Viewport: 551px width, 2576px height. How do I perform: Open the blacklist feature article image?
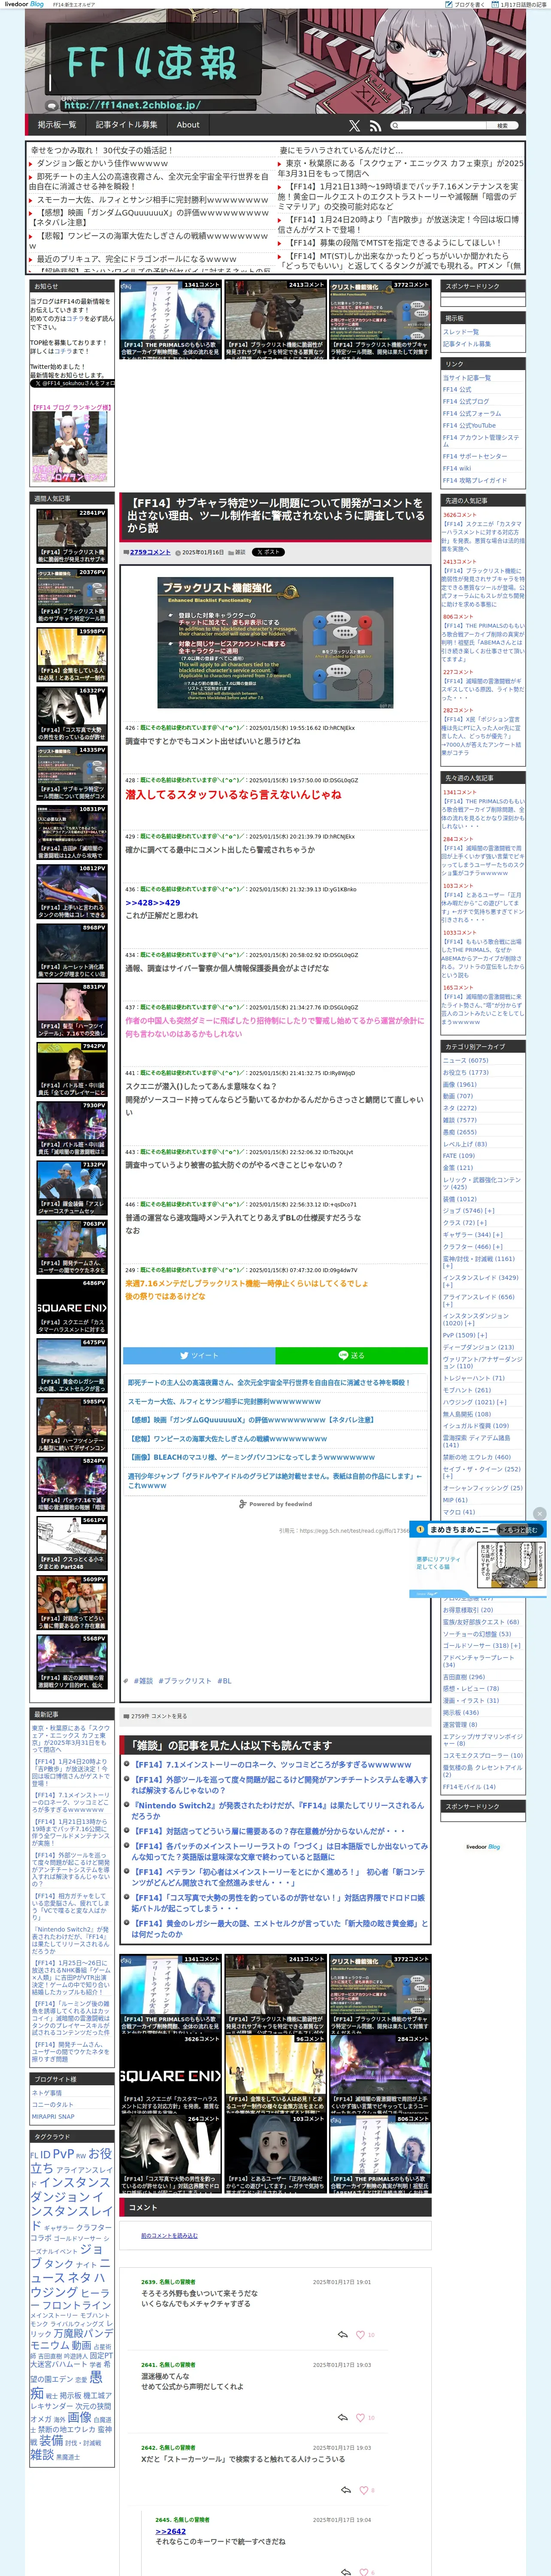[275, 643]
